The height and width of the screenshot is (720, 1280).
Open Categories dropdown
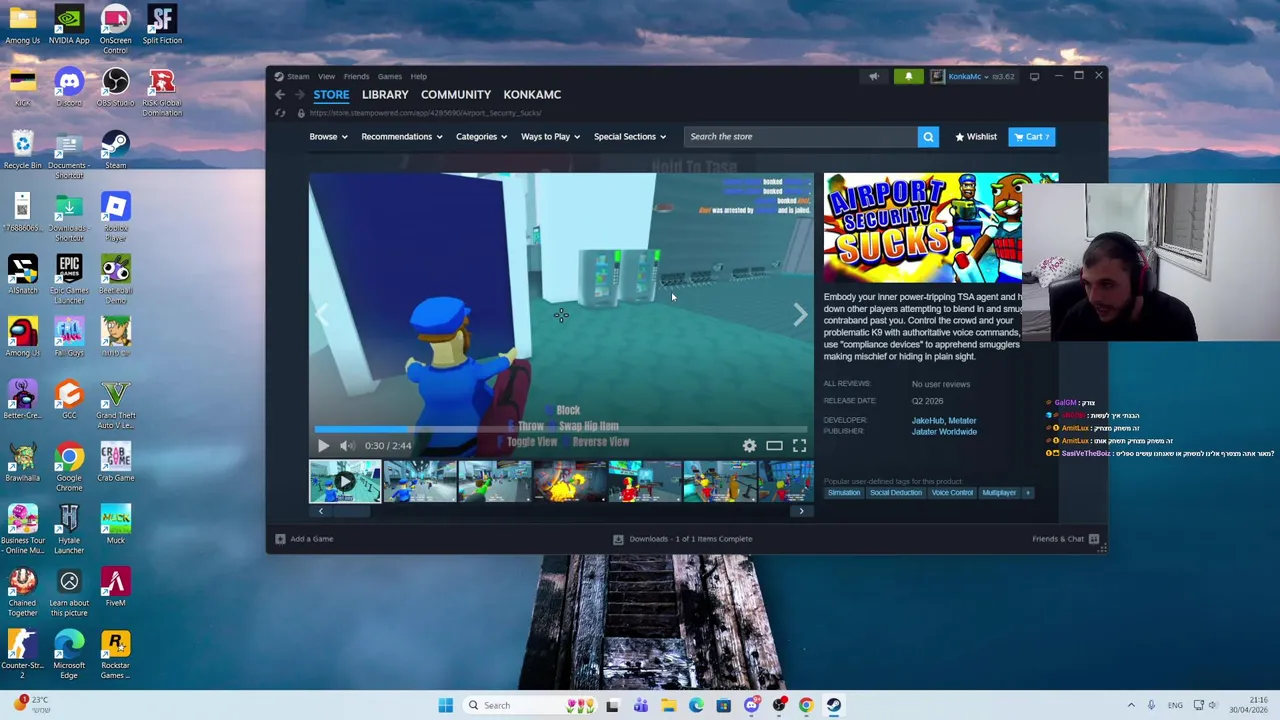click(482, 137)
